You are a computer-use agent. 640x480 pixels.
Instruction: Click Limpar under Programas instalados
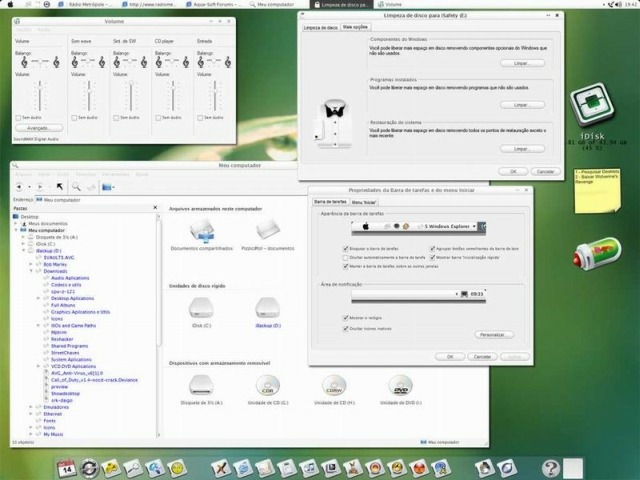tap(522, 105)
